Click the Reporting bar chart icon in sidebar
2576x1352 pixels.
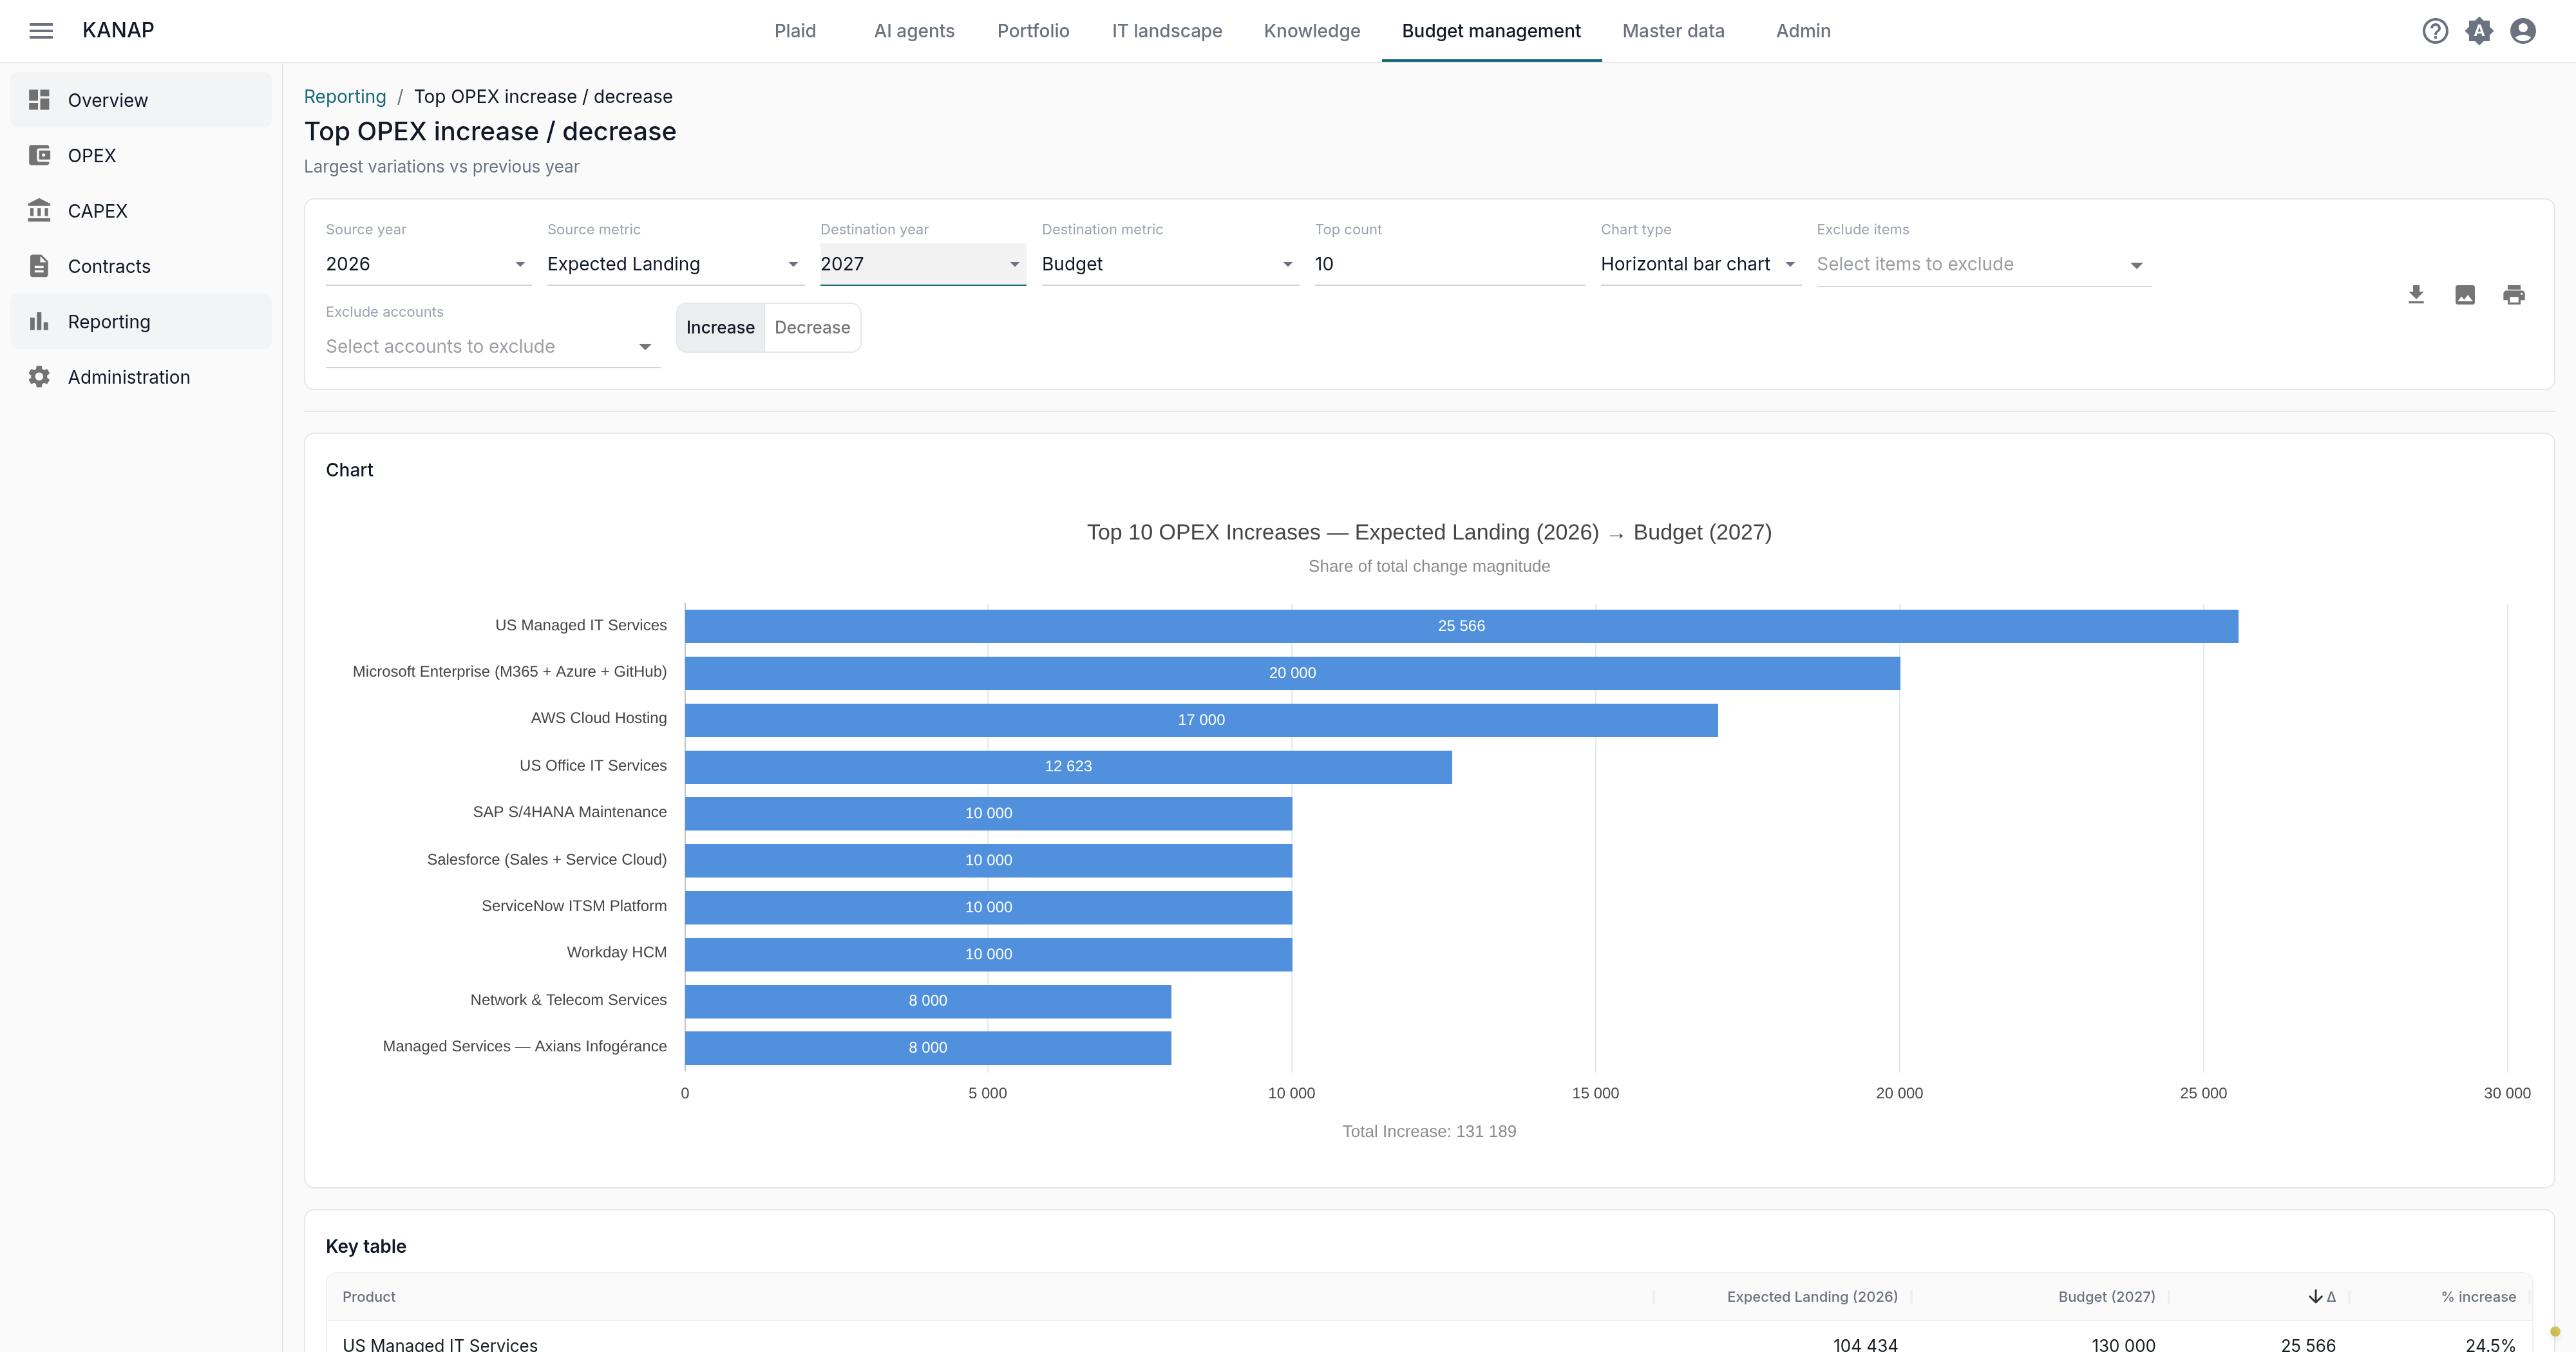pos(39,321)
